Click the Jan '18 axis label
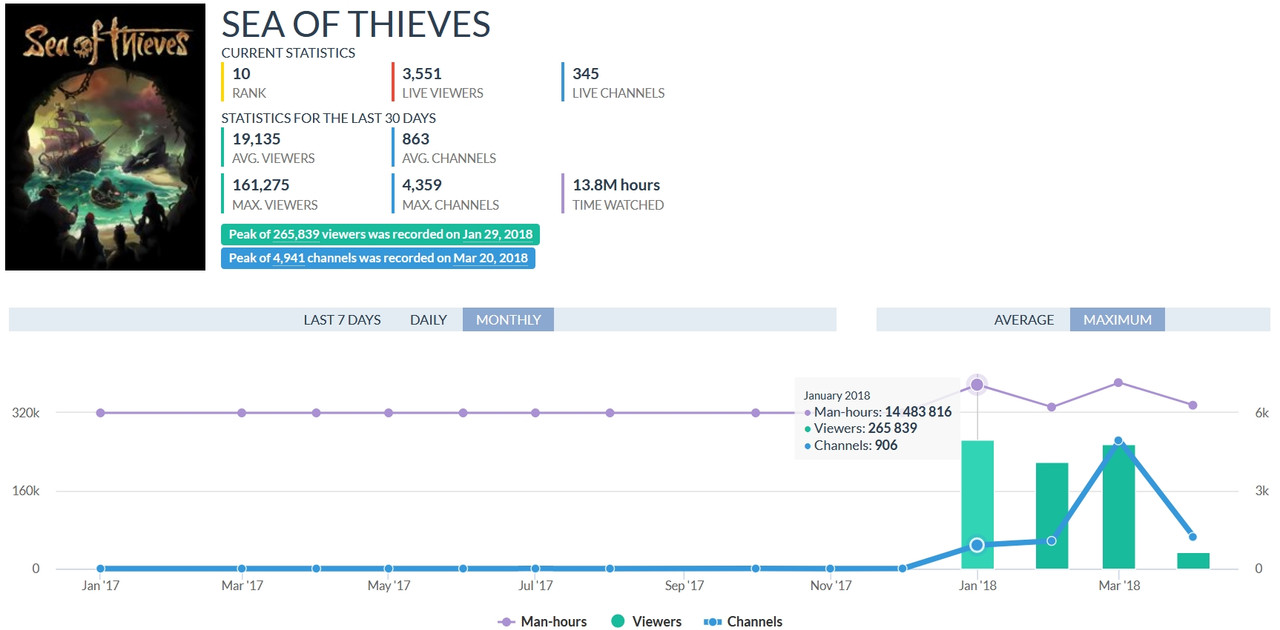The image size is (1280, 630). tap(977, 586)
